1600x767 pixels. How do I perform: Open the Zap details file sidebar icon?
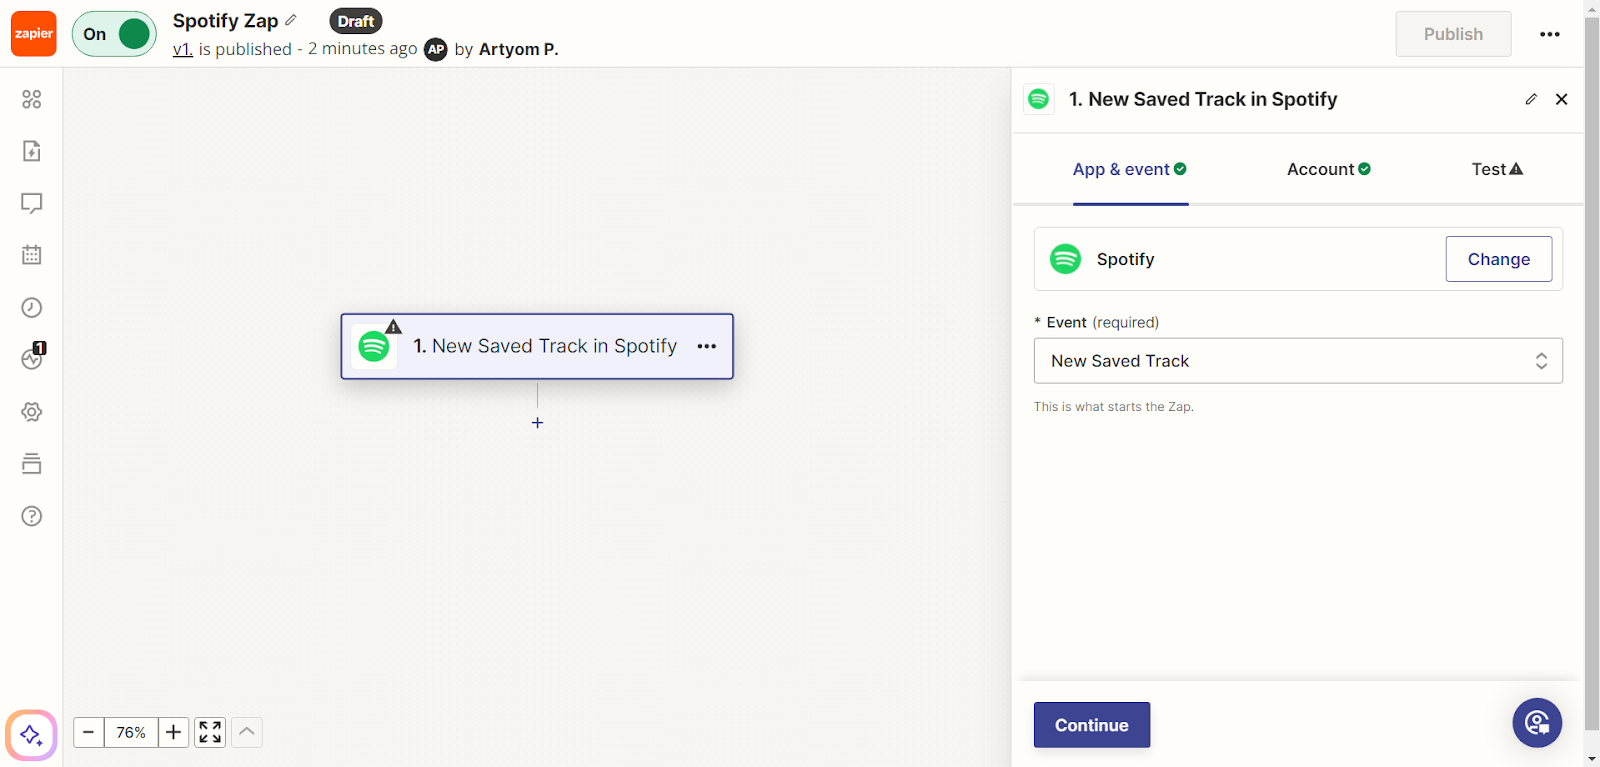click(x=32, y=151)
